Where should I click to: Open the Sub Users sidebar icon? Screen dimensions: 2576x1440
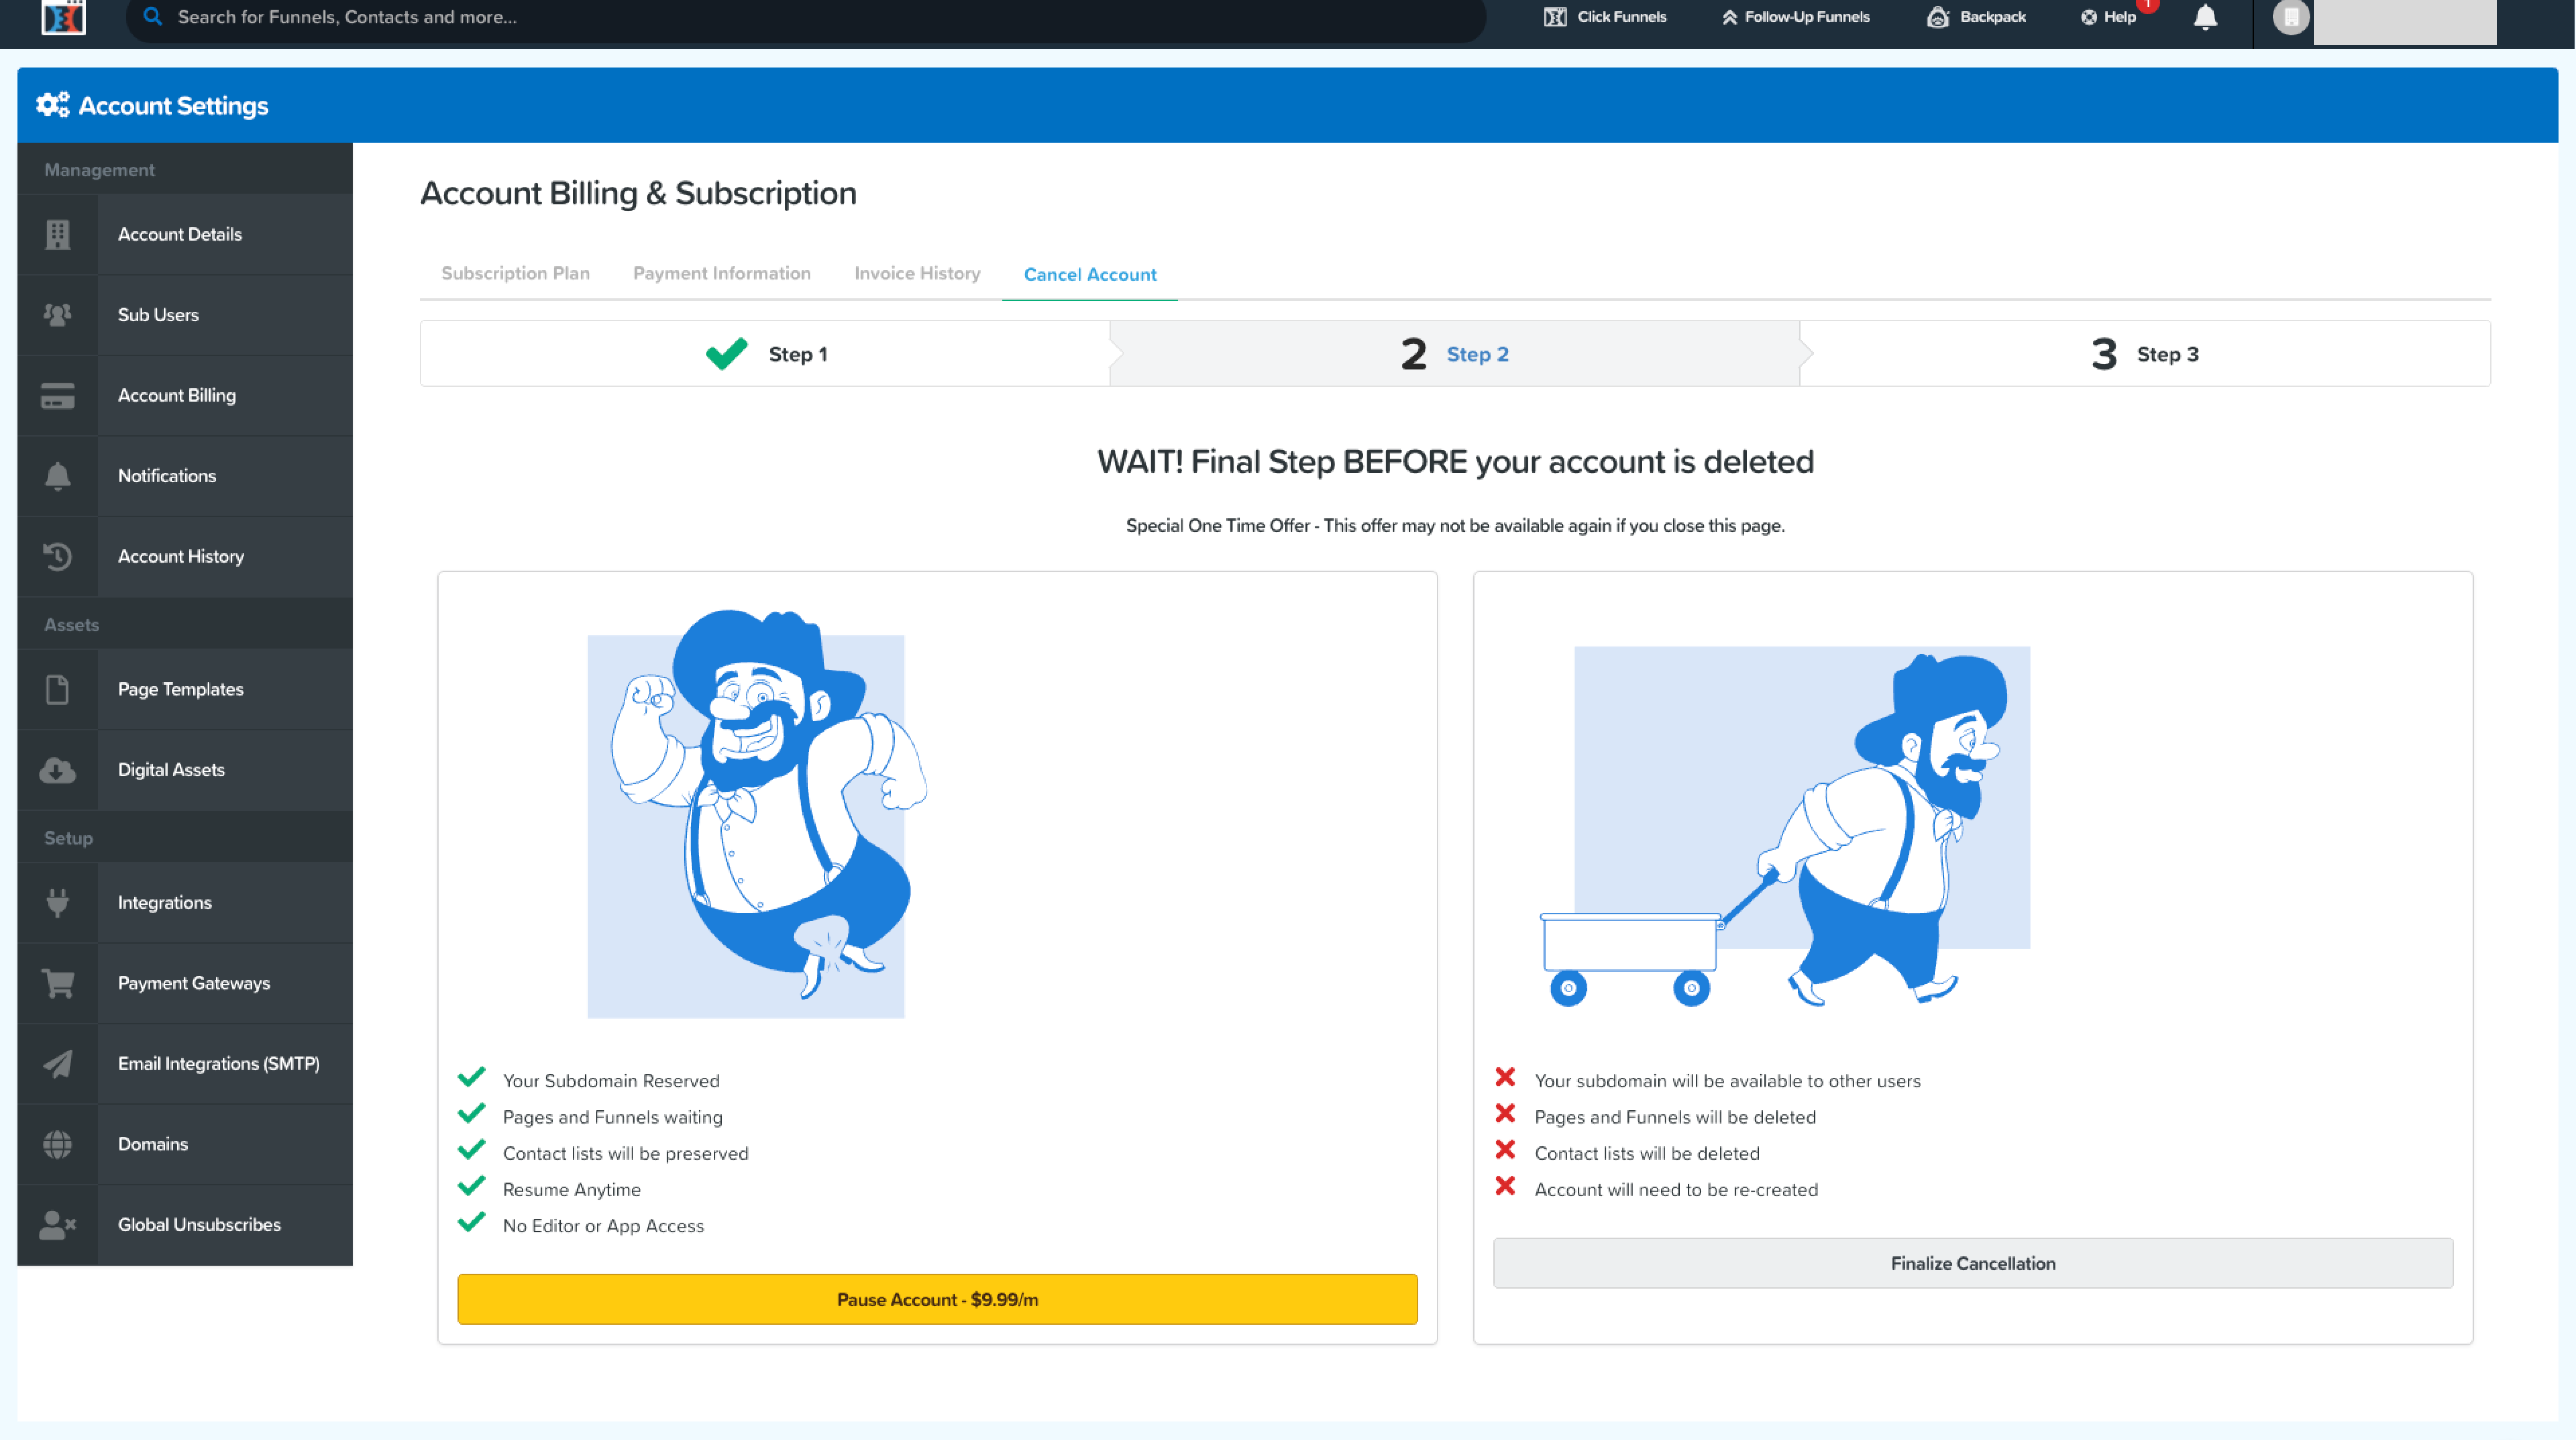point(57,315)
